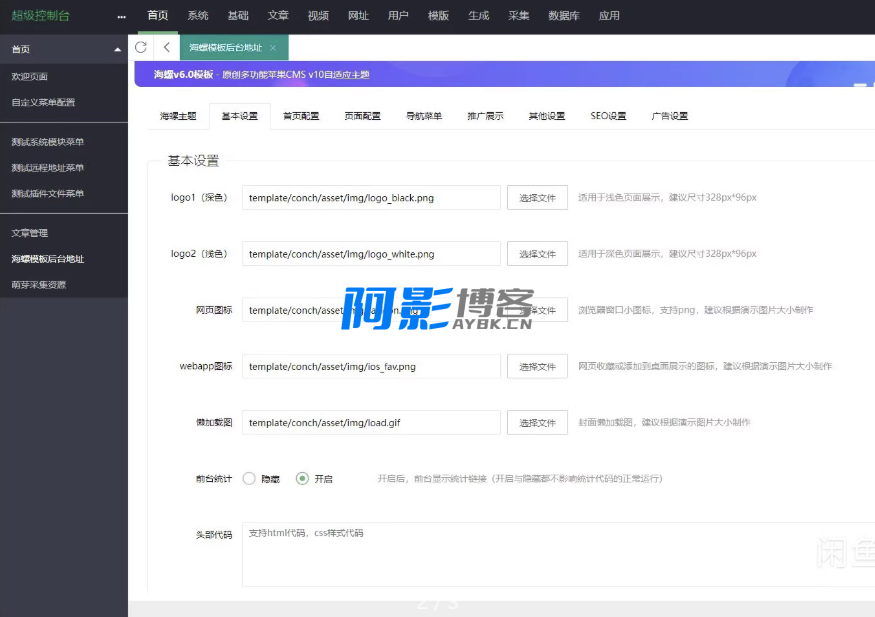The image size is (875, 617).
Task: Open 自定义菜单配置 in the sidebar
Action: [43, 102]
